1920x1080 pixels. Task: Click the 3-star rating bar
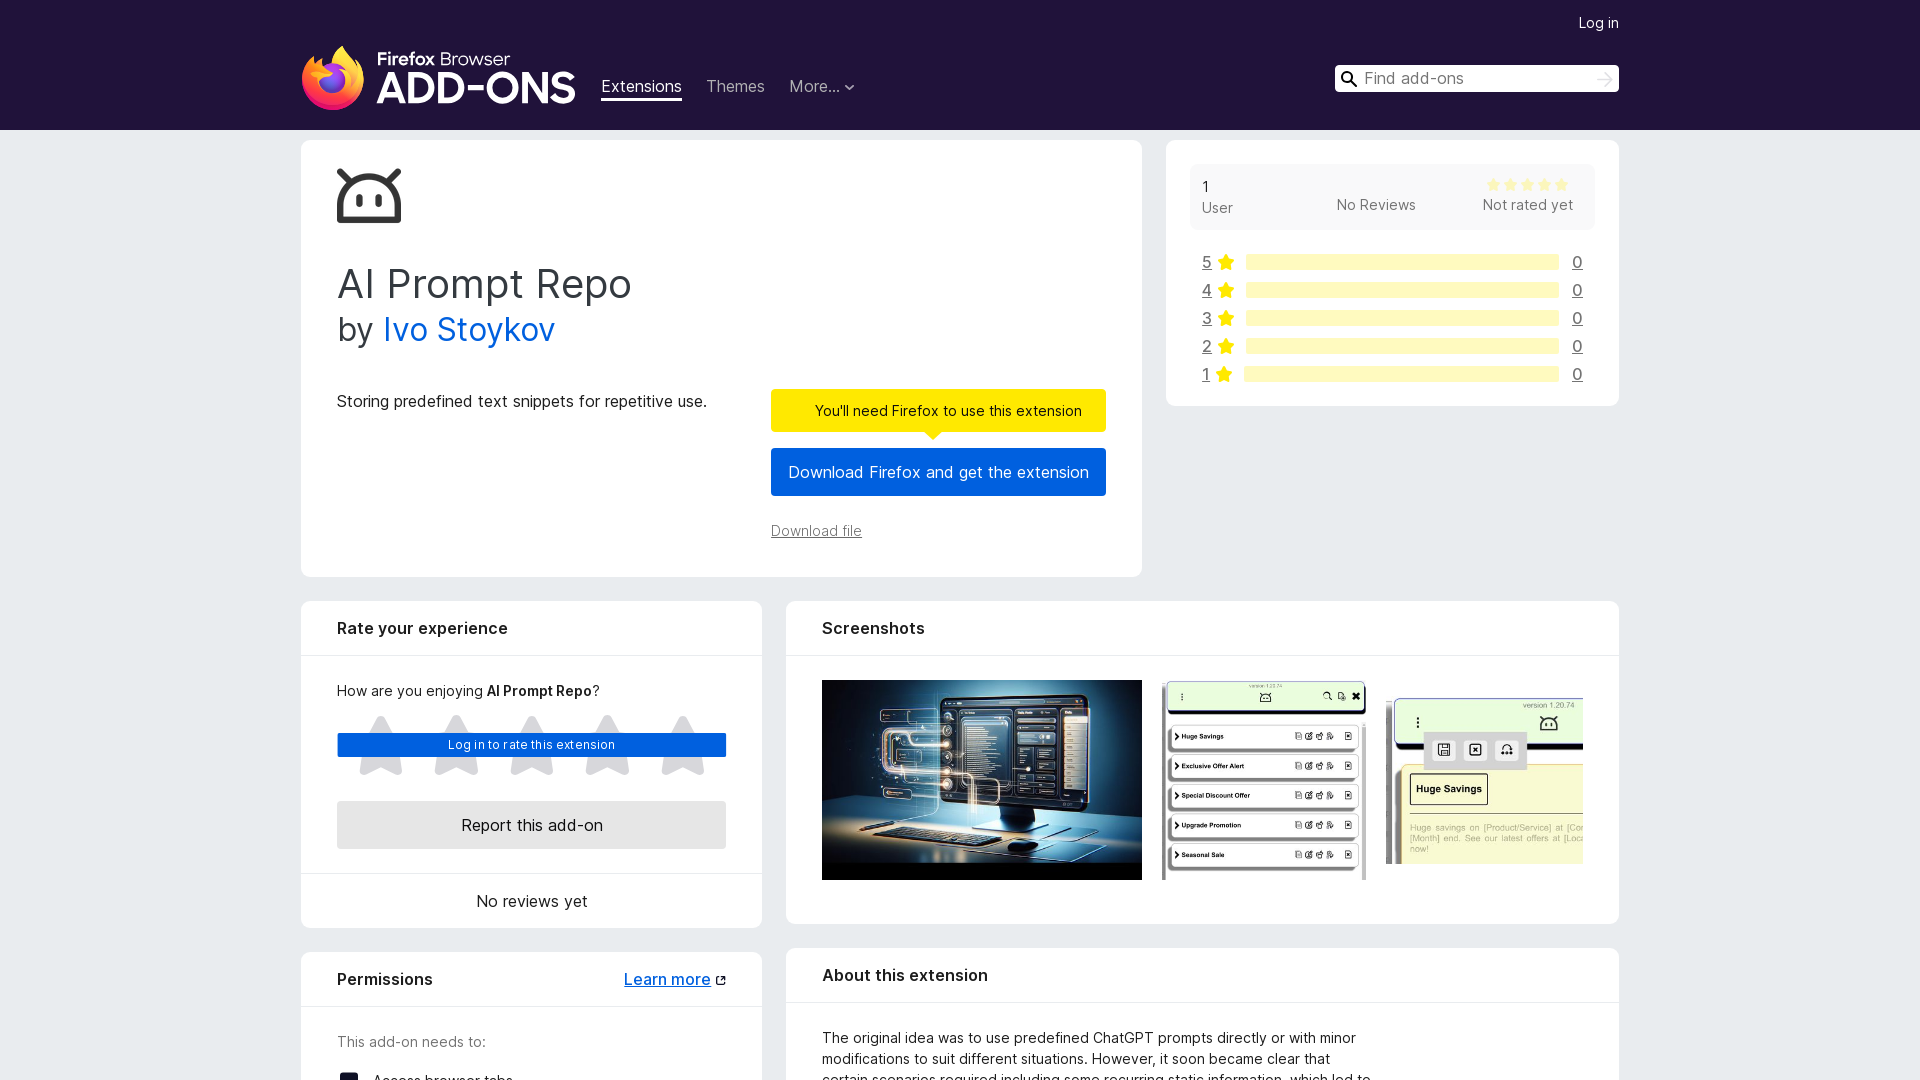coord(1402,318)
